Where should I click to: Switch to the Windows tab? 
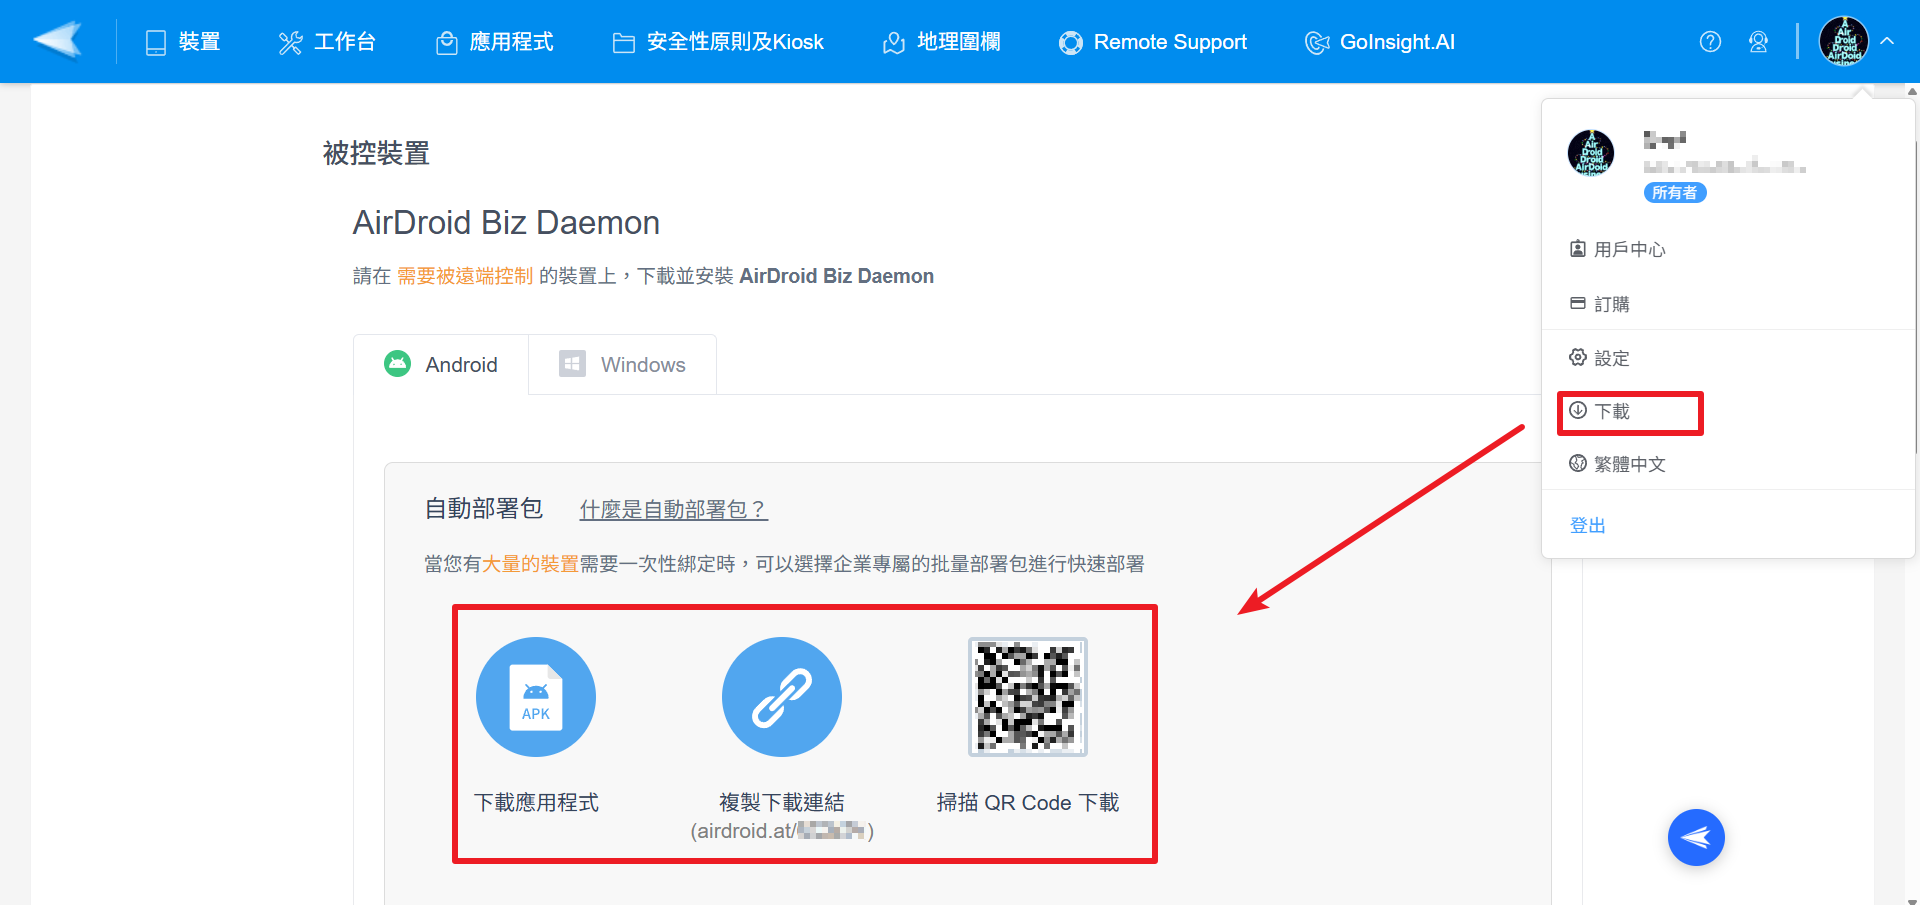pyautogui.click(x=622, y=364)
